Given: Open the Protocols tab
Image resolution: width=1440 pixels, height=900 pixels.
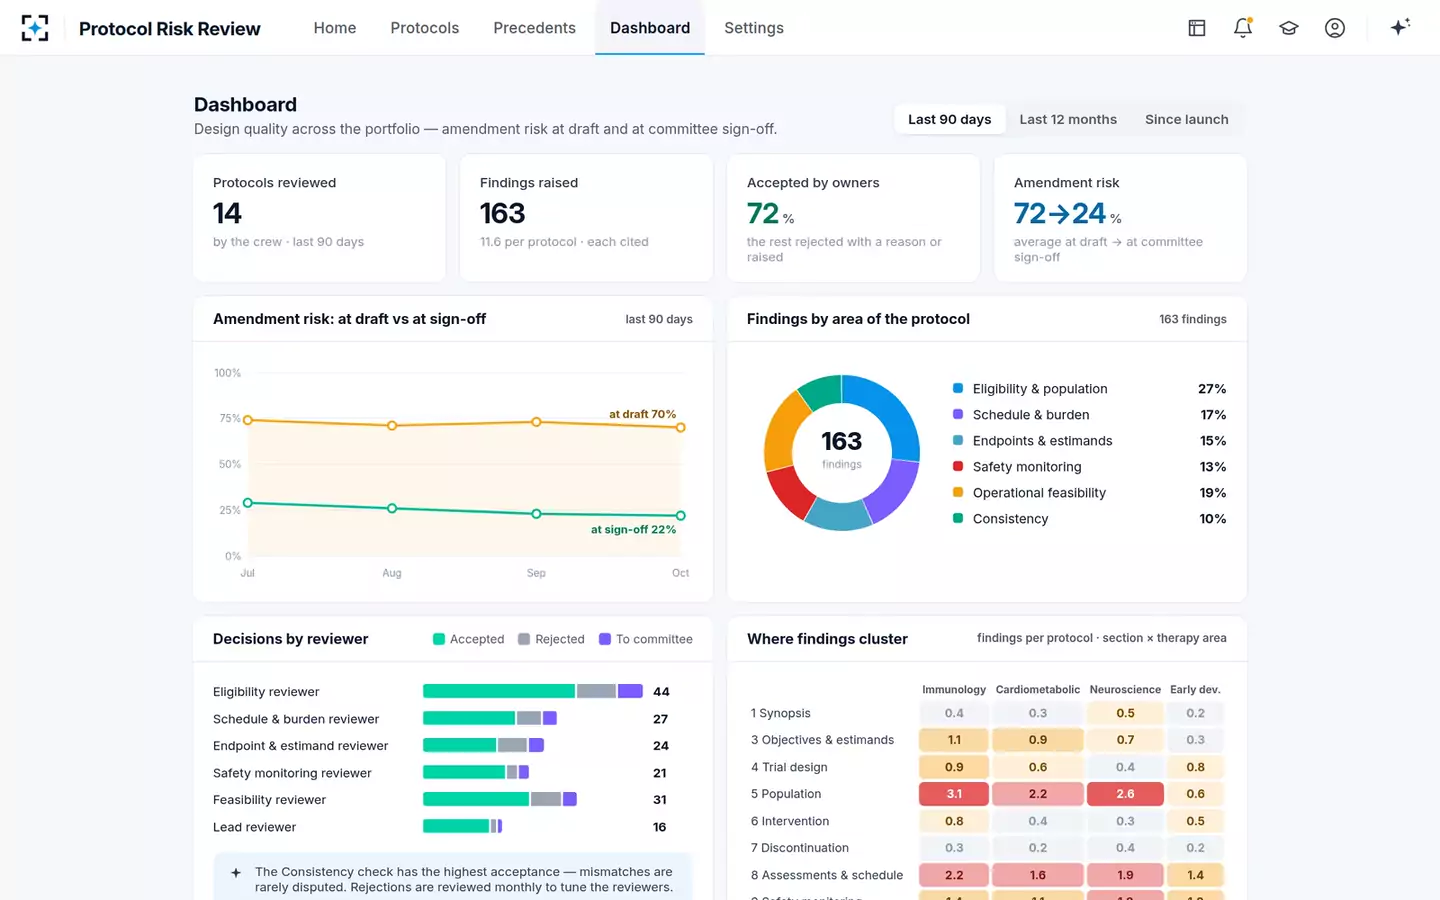Looking at the screenshot, I should (x=425, y=28).
